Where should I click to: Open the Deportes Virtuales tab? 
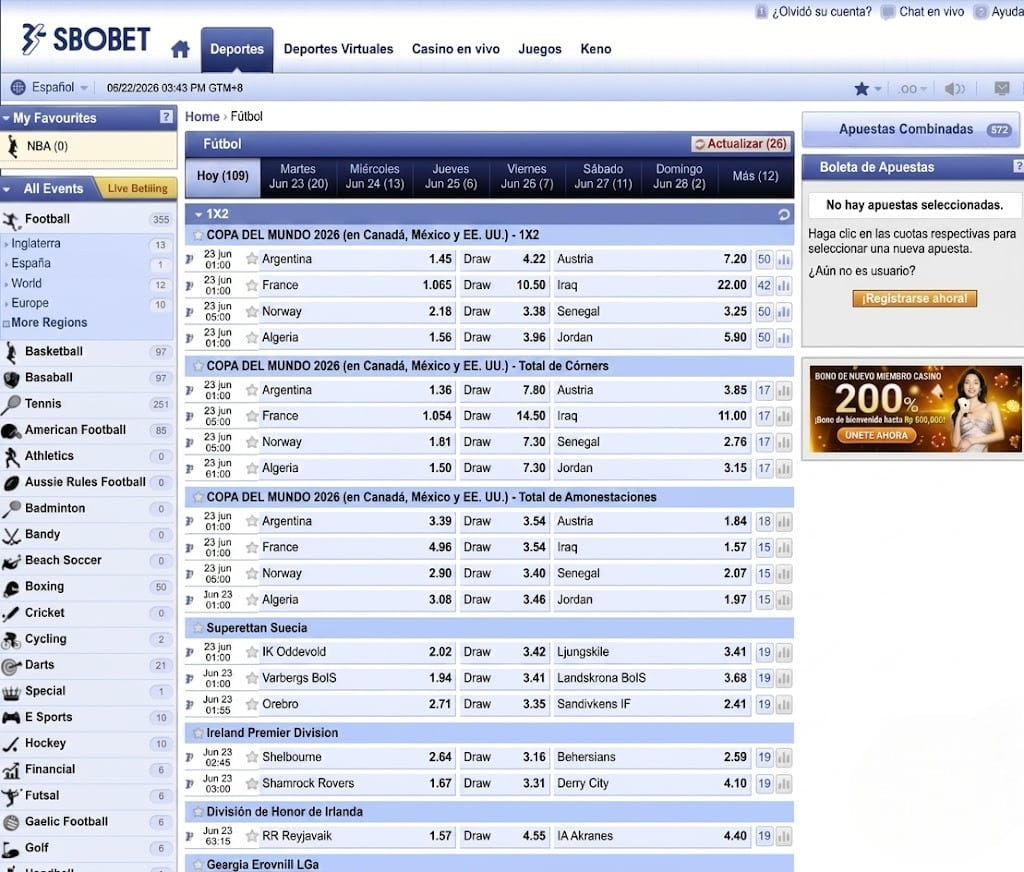click(x=338, y=49)
